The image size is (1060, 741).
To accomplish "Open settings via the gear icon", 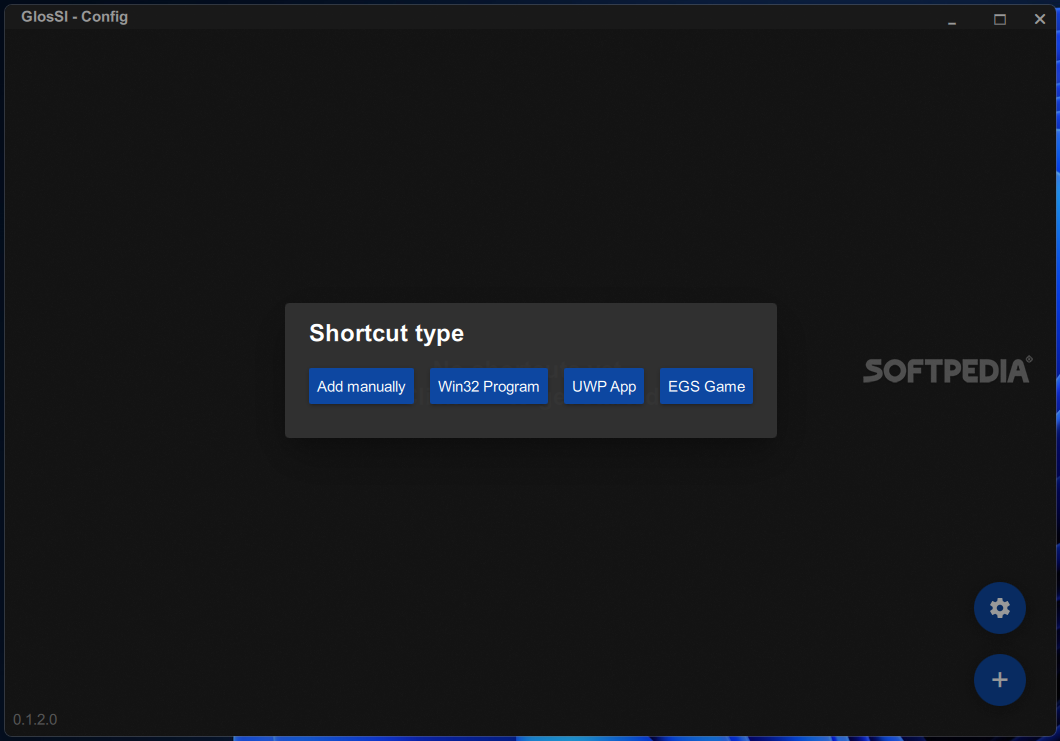I will 999,608.
